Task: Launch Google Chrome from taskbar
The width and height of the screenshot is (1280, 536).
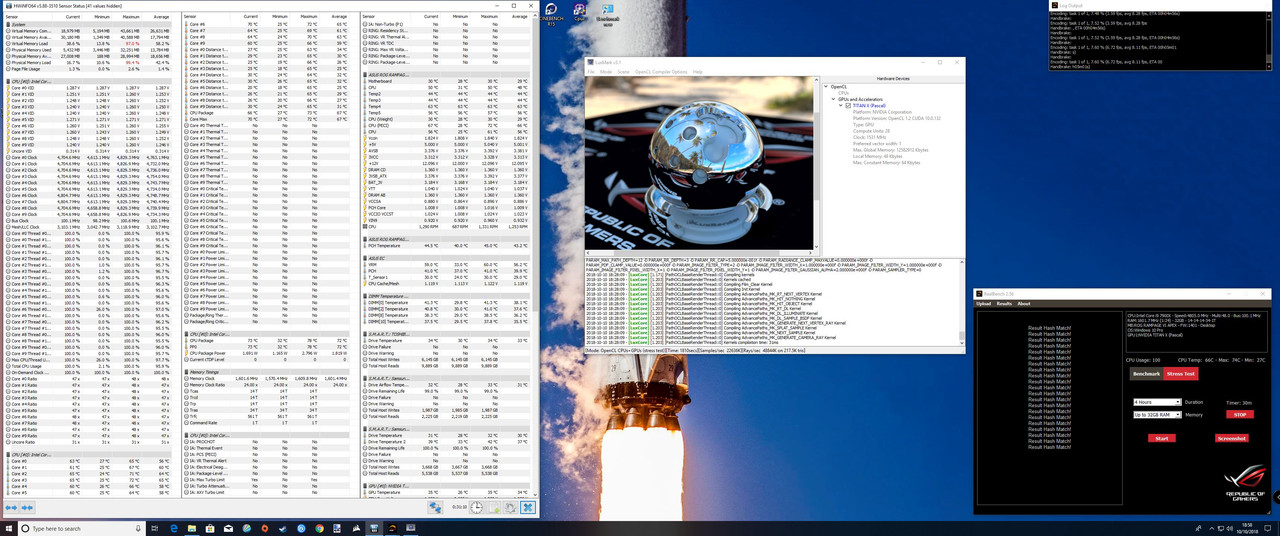Action: pyautogui.click(x=320, y=528)
